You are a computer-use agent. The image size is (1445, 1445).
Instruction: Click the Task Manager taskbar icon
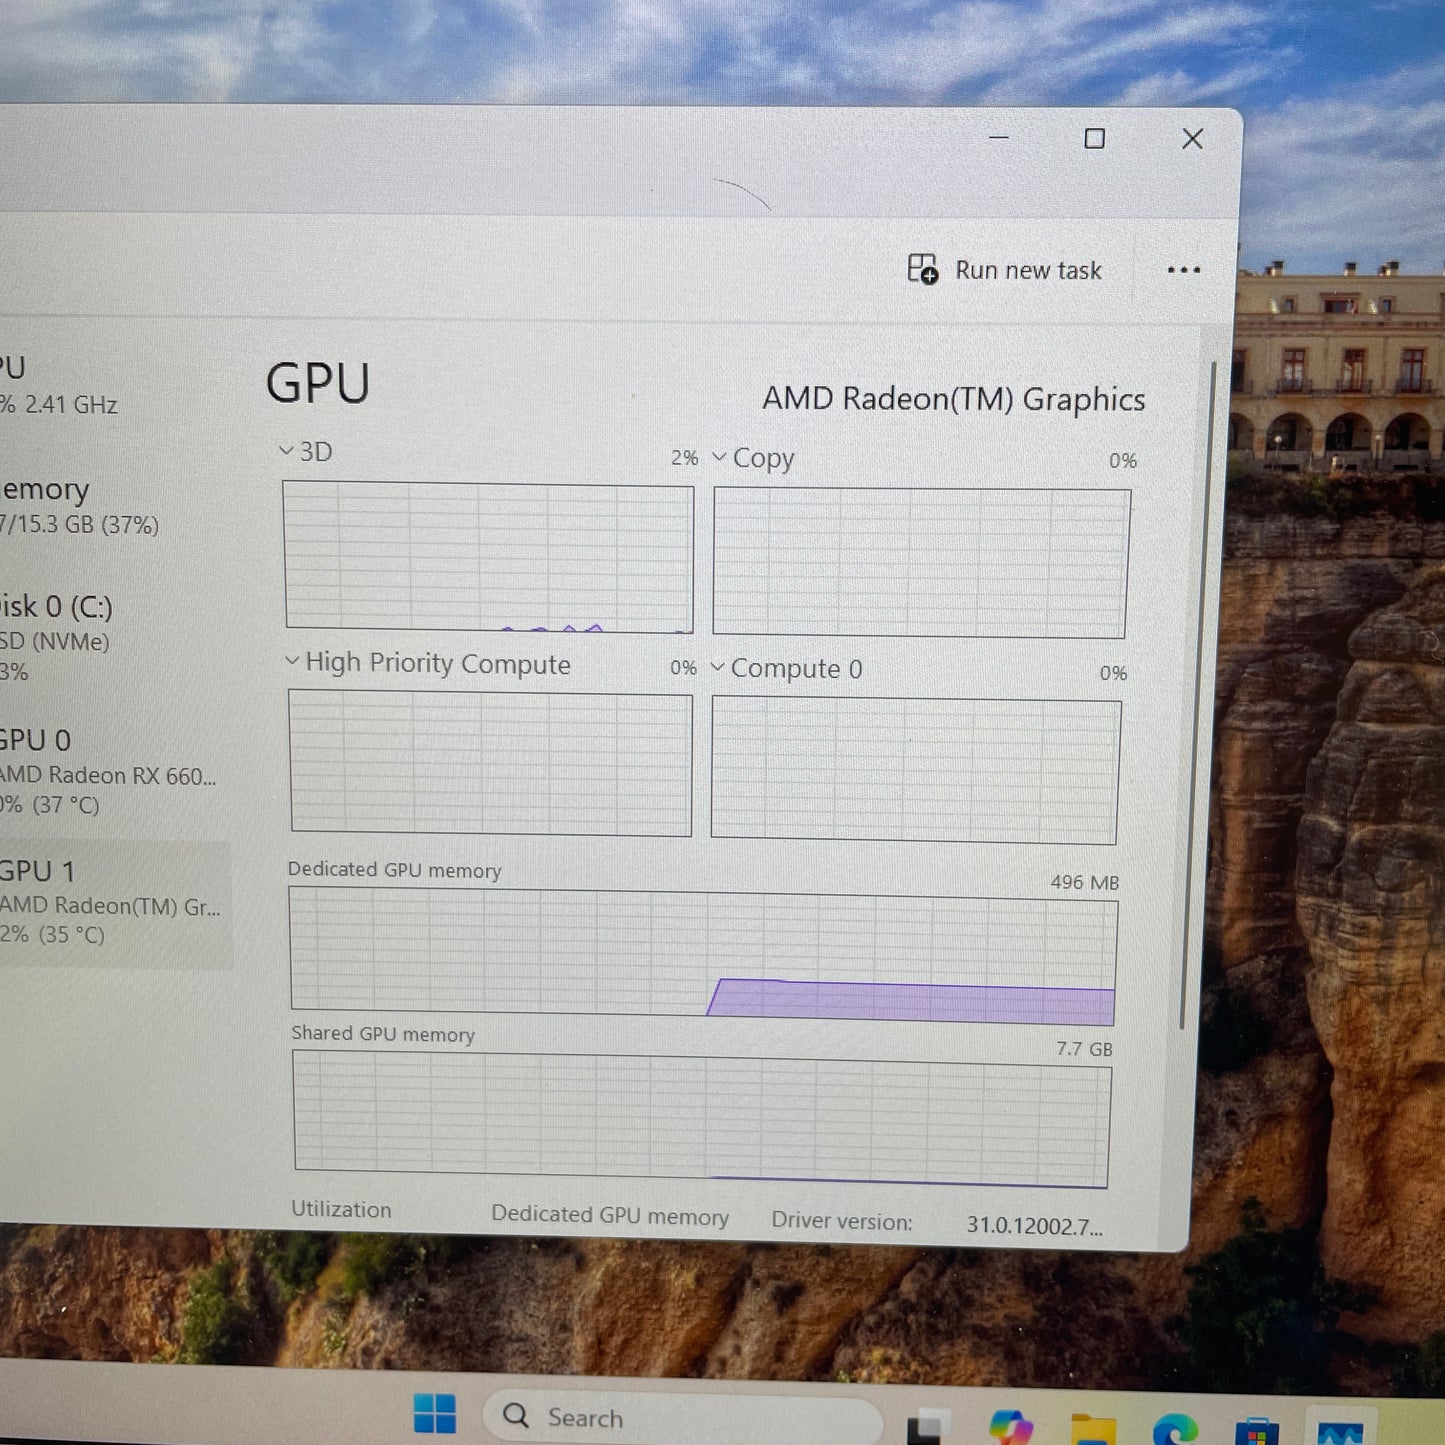coord(1340,1433)
